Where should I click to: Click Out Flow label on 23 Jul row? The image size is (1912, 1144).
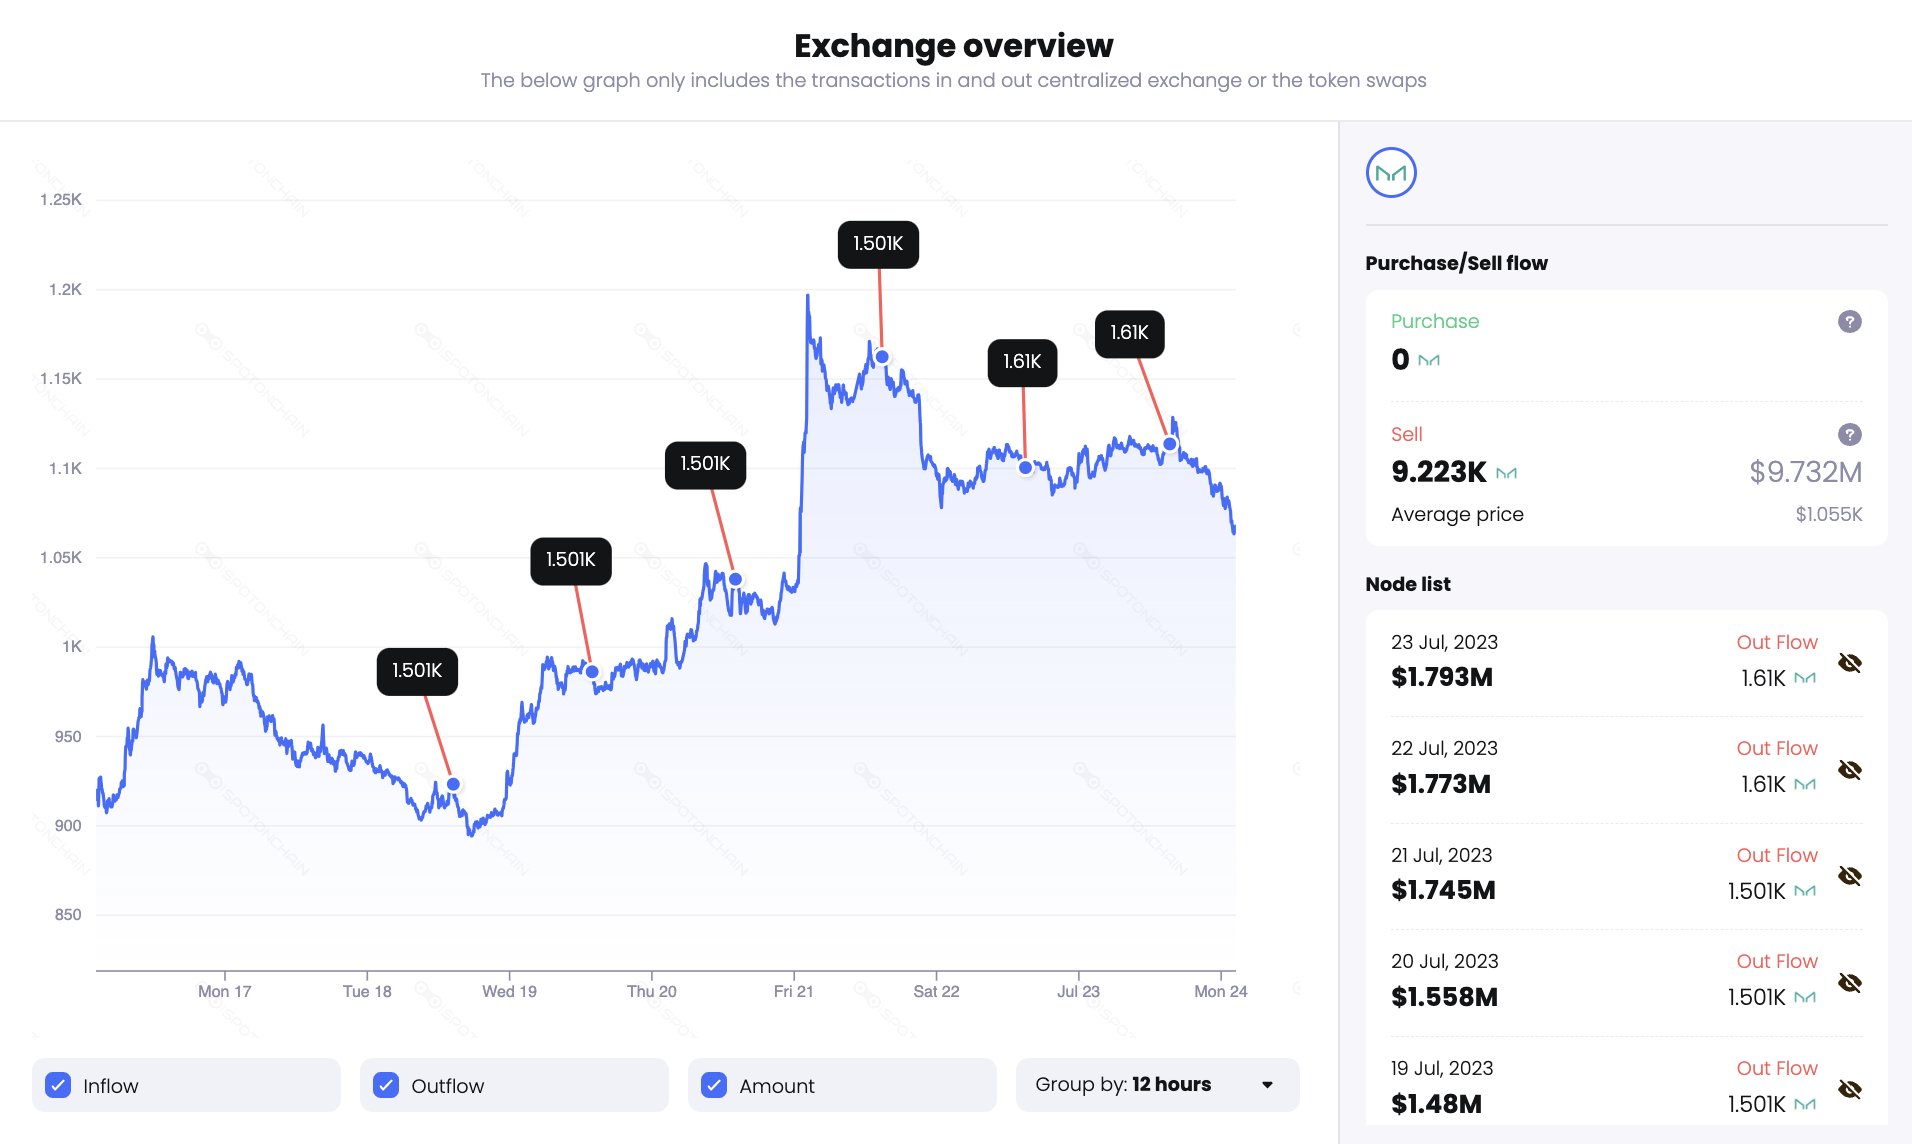point(1777,643)
